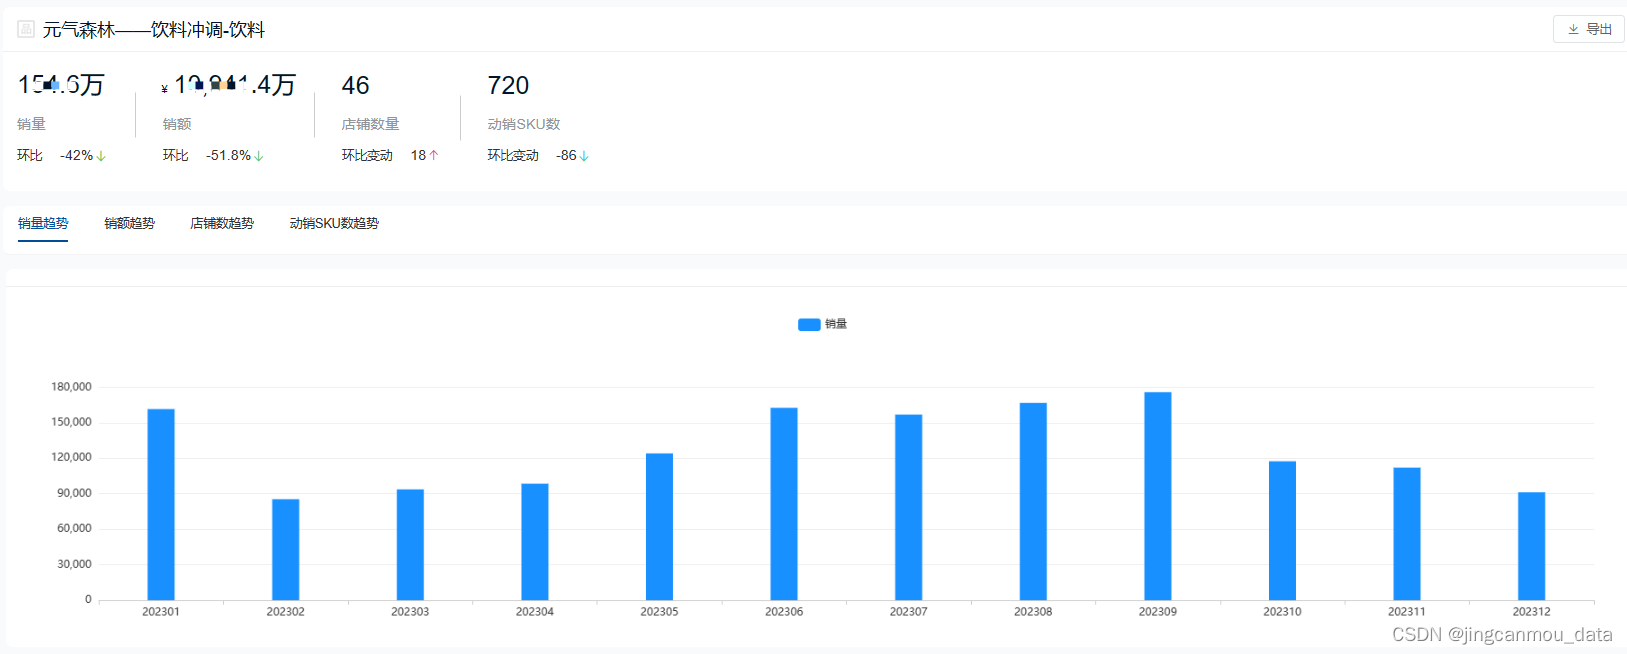Click the 202301 x-axis label

coord(161,612)
